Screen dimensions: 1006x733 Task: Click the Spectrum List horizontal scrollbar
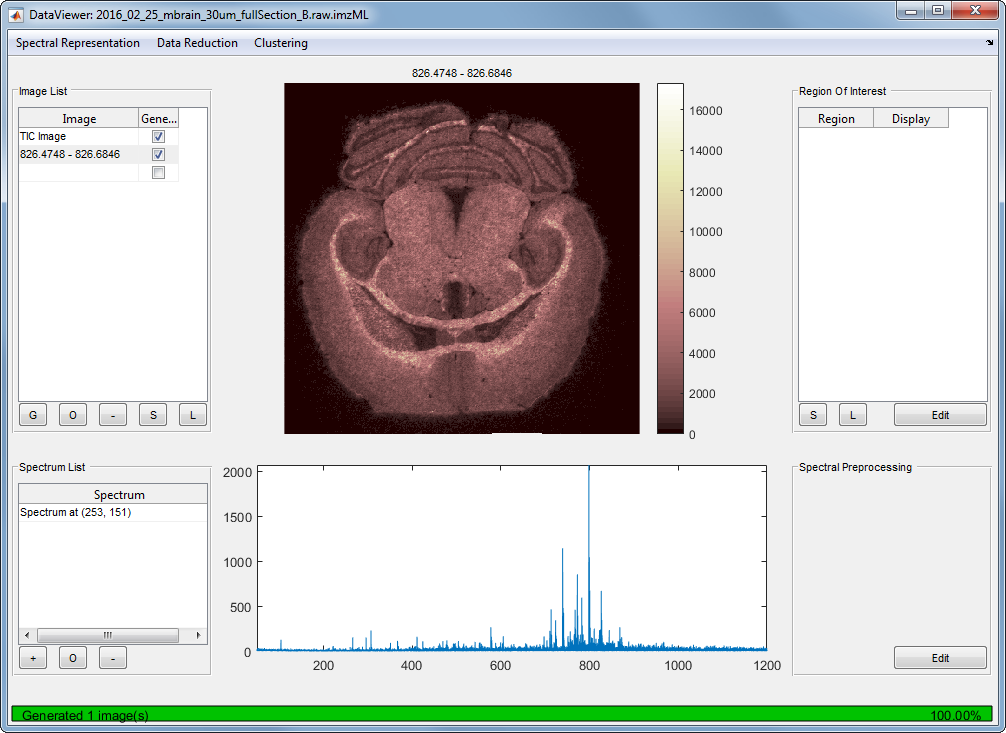pos(107,635)
